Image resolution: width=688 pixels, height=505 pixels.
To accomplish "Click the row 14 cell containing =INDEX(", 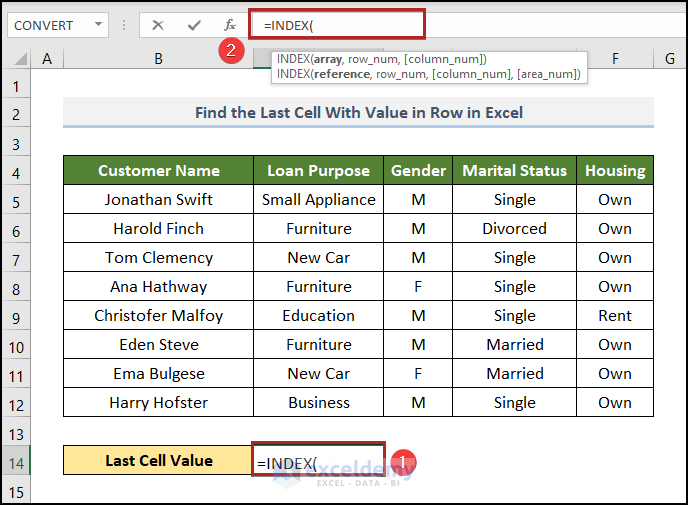I will (318, 462).
